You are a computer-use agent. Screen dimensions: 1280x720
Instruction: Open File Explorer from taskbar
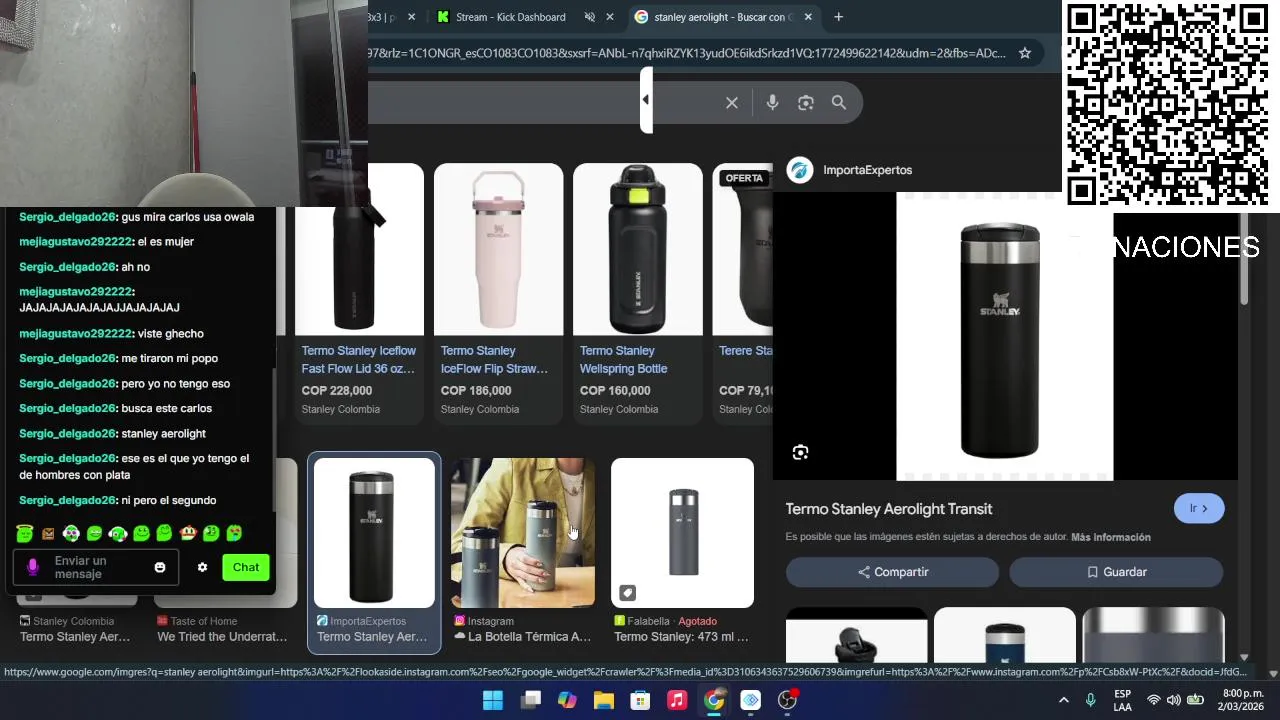[x=604, y=700]
